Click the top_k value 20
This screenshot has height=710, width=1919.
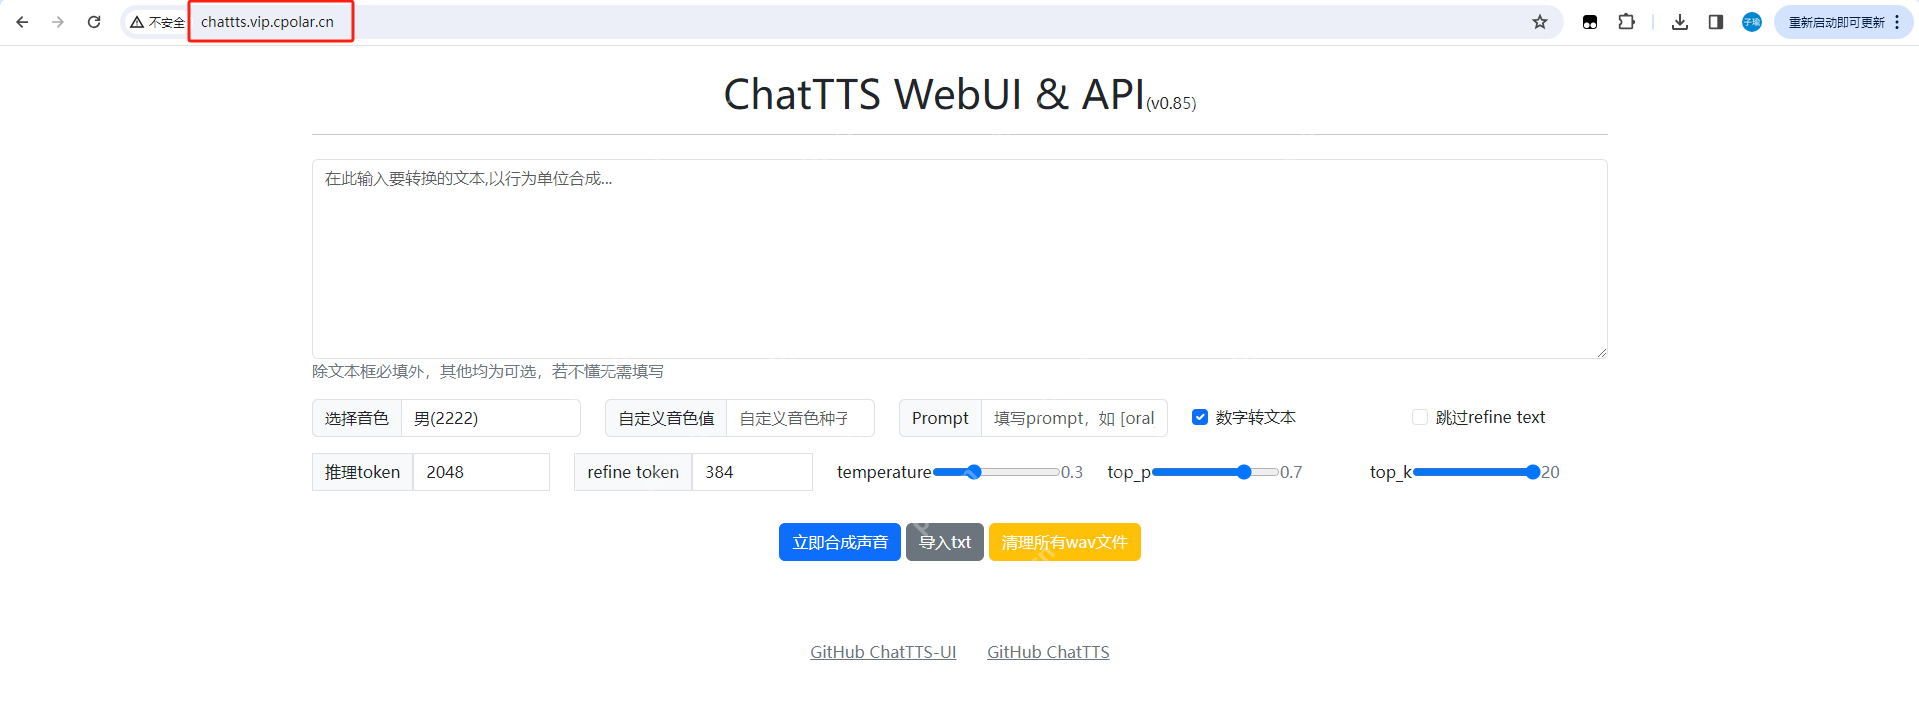1550,472
